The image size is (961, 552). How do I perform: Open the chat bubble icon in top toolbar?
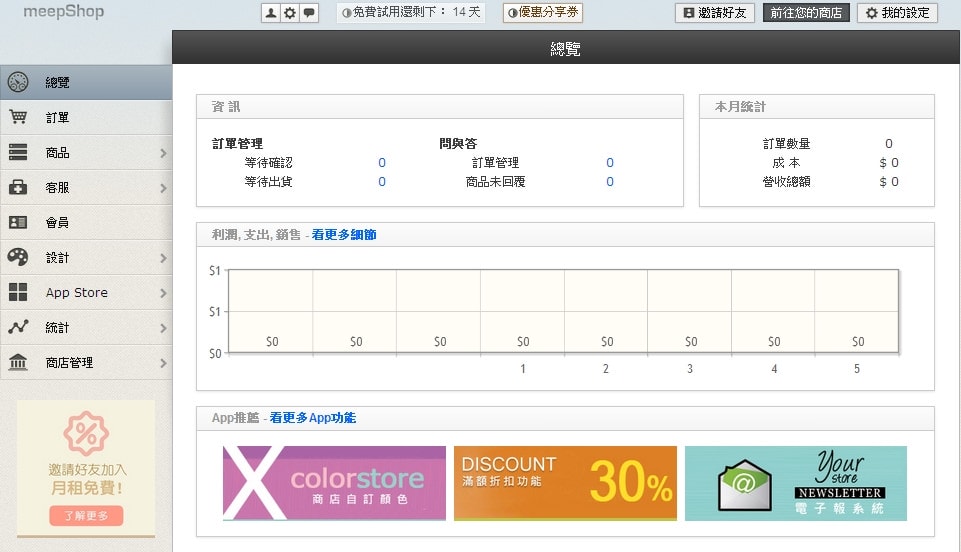click(309, 13)
